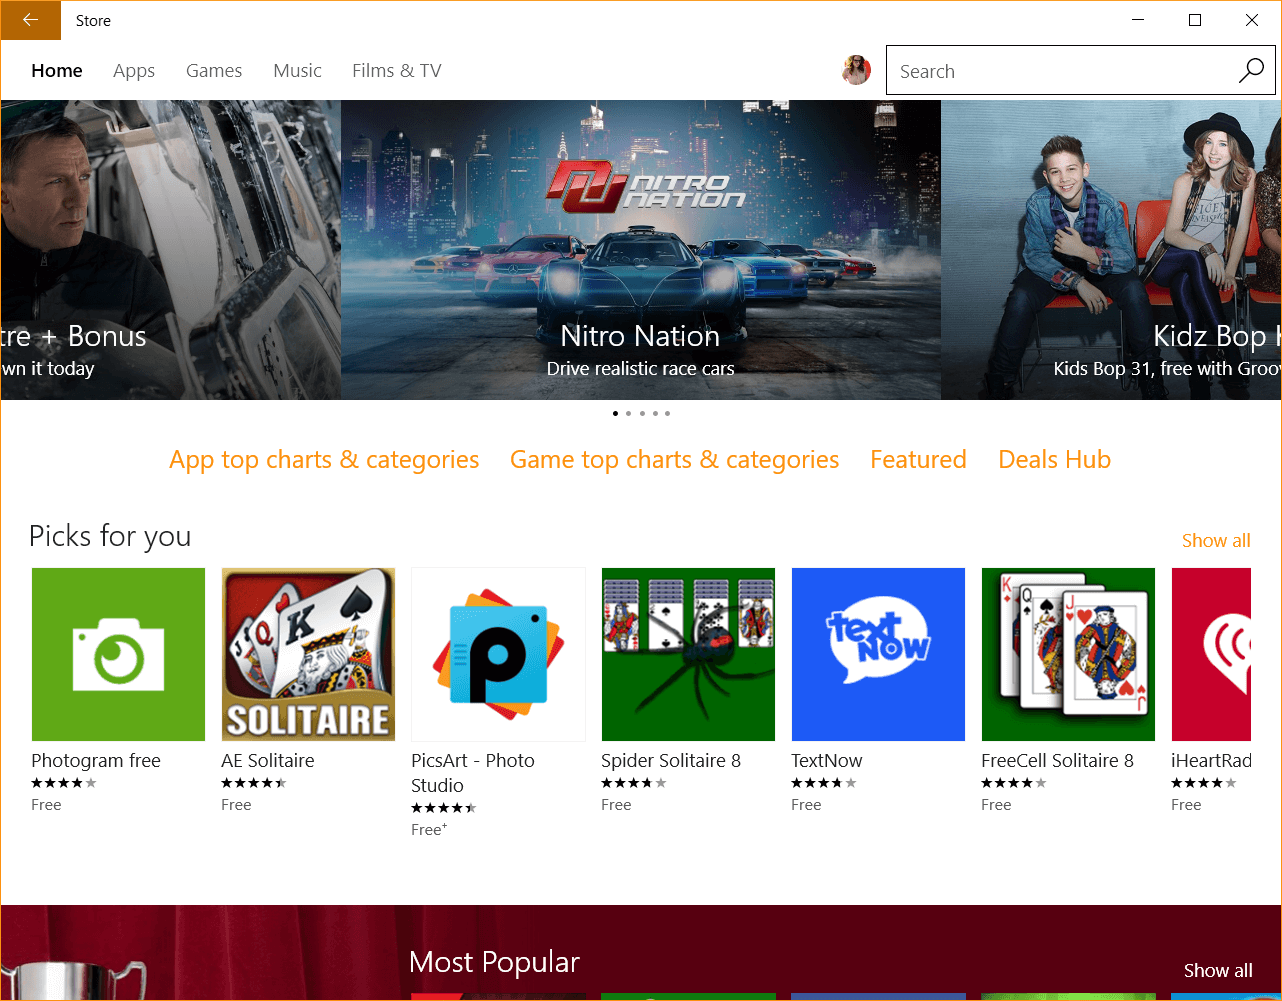Click the "Spider Solitaire 8" title text
The width and height of the screenshot is (1282, 1001).
[x=671, y=761]
